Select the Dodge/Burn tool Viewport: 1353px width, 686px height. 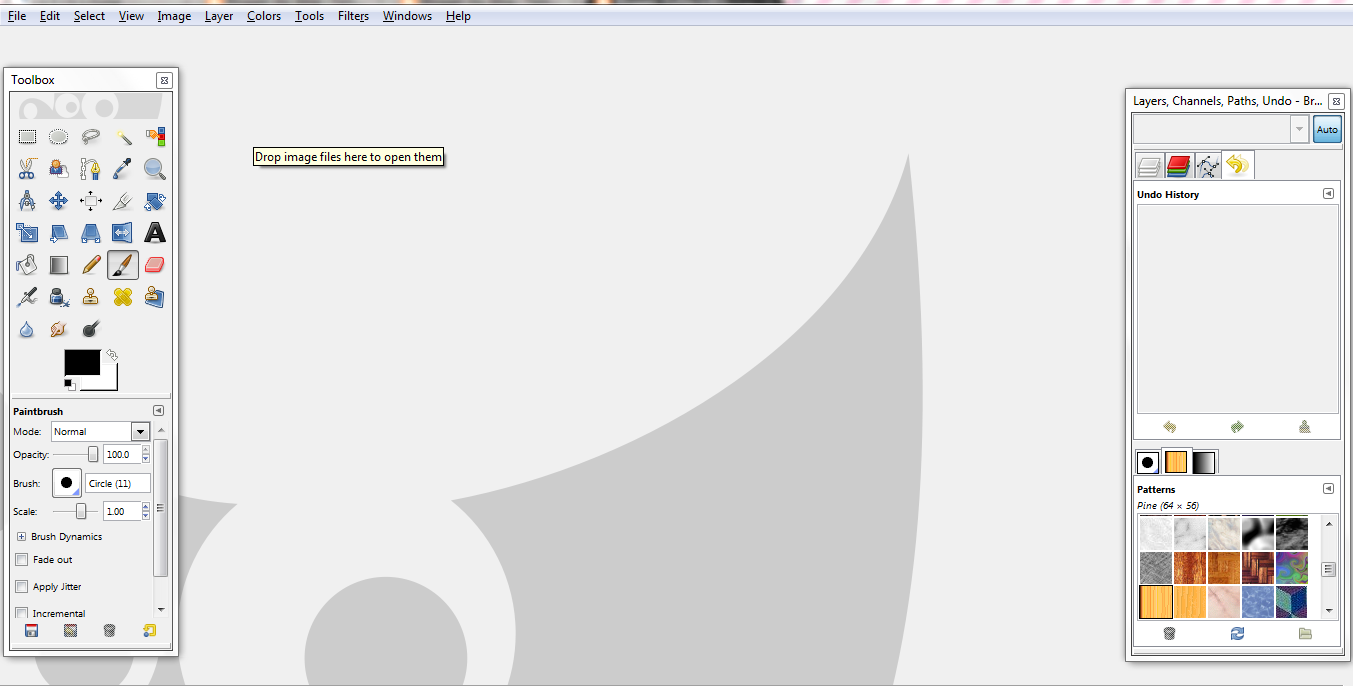click(91, 329)
